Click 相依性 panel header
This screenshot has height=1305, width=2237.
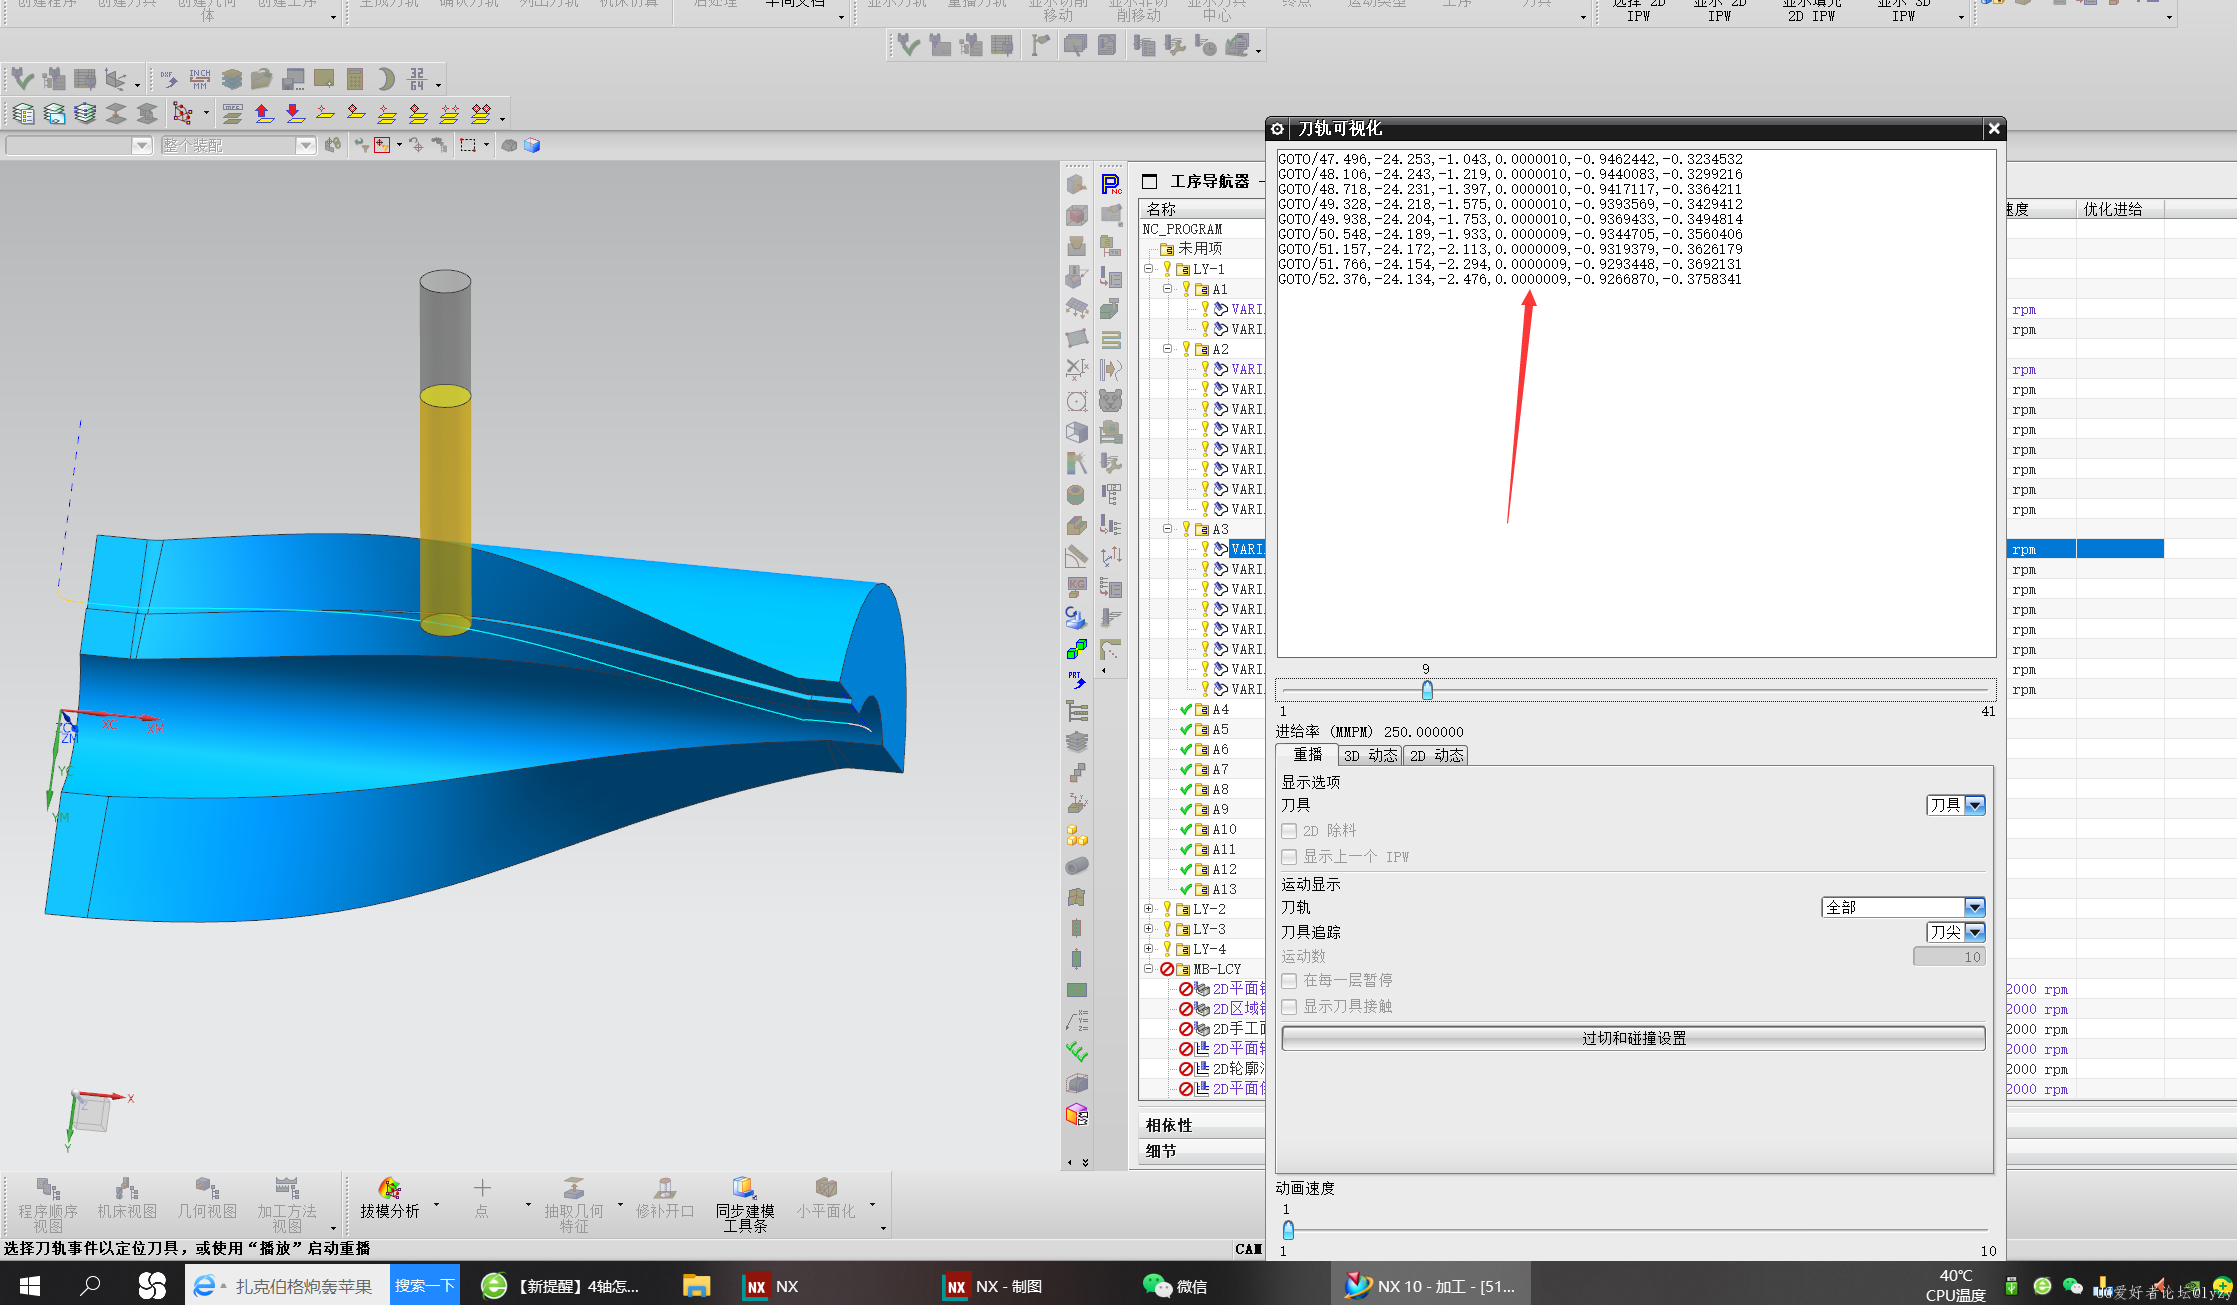[1202, 1125]
